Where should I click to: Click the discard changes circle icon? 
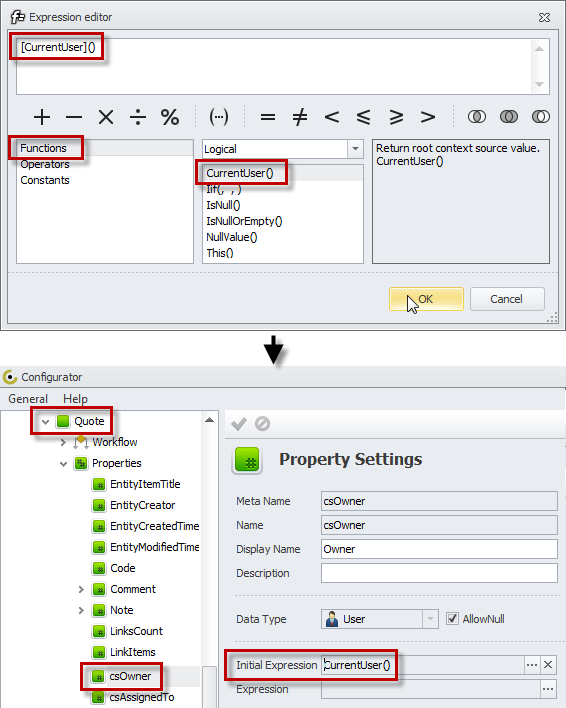pos(262,424)
